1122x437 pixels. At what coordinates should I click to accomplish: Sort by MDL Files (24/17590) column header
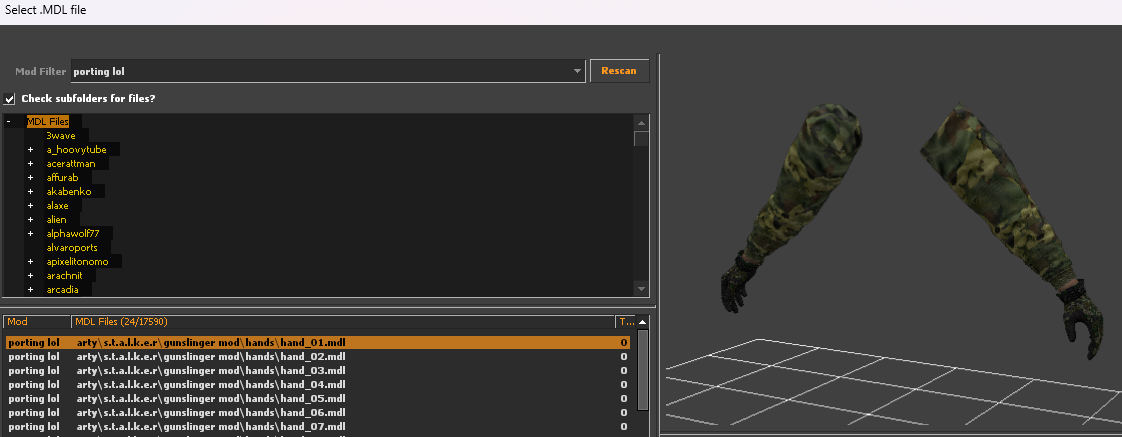tap(343, 322)
